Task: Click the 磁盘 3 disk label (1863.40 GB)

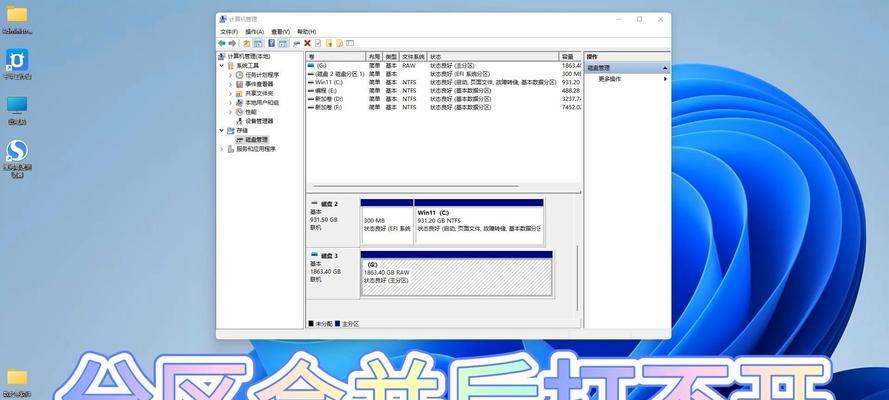Action: point(333,274)
